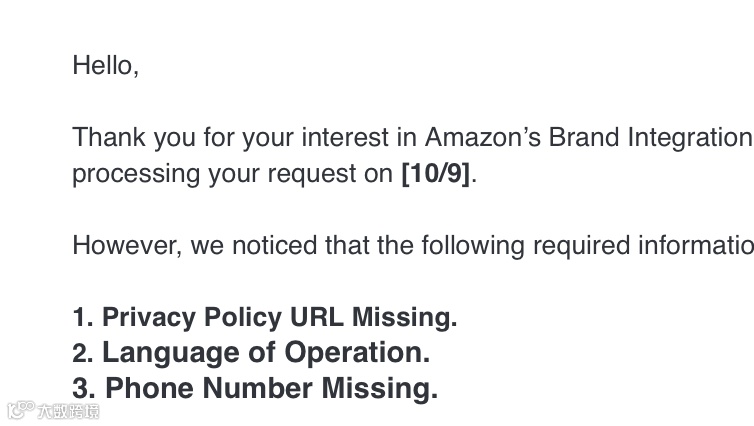
Task: Click the watermark logo icon at bottom-left
Action: click(21, 409)
